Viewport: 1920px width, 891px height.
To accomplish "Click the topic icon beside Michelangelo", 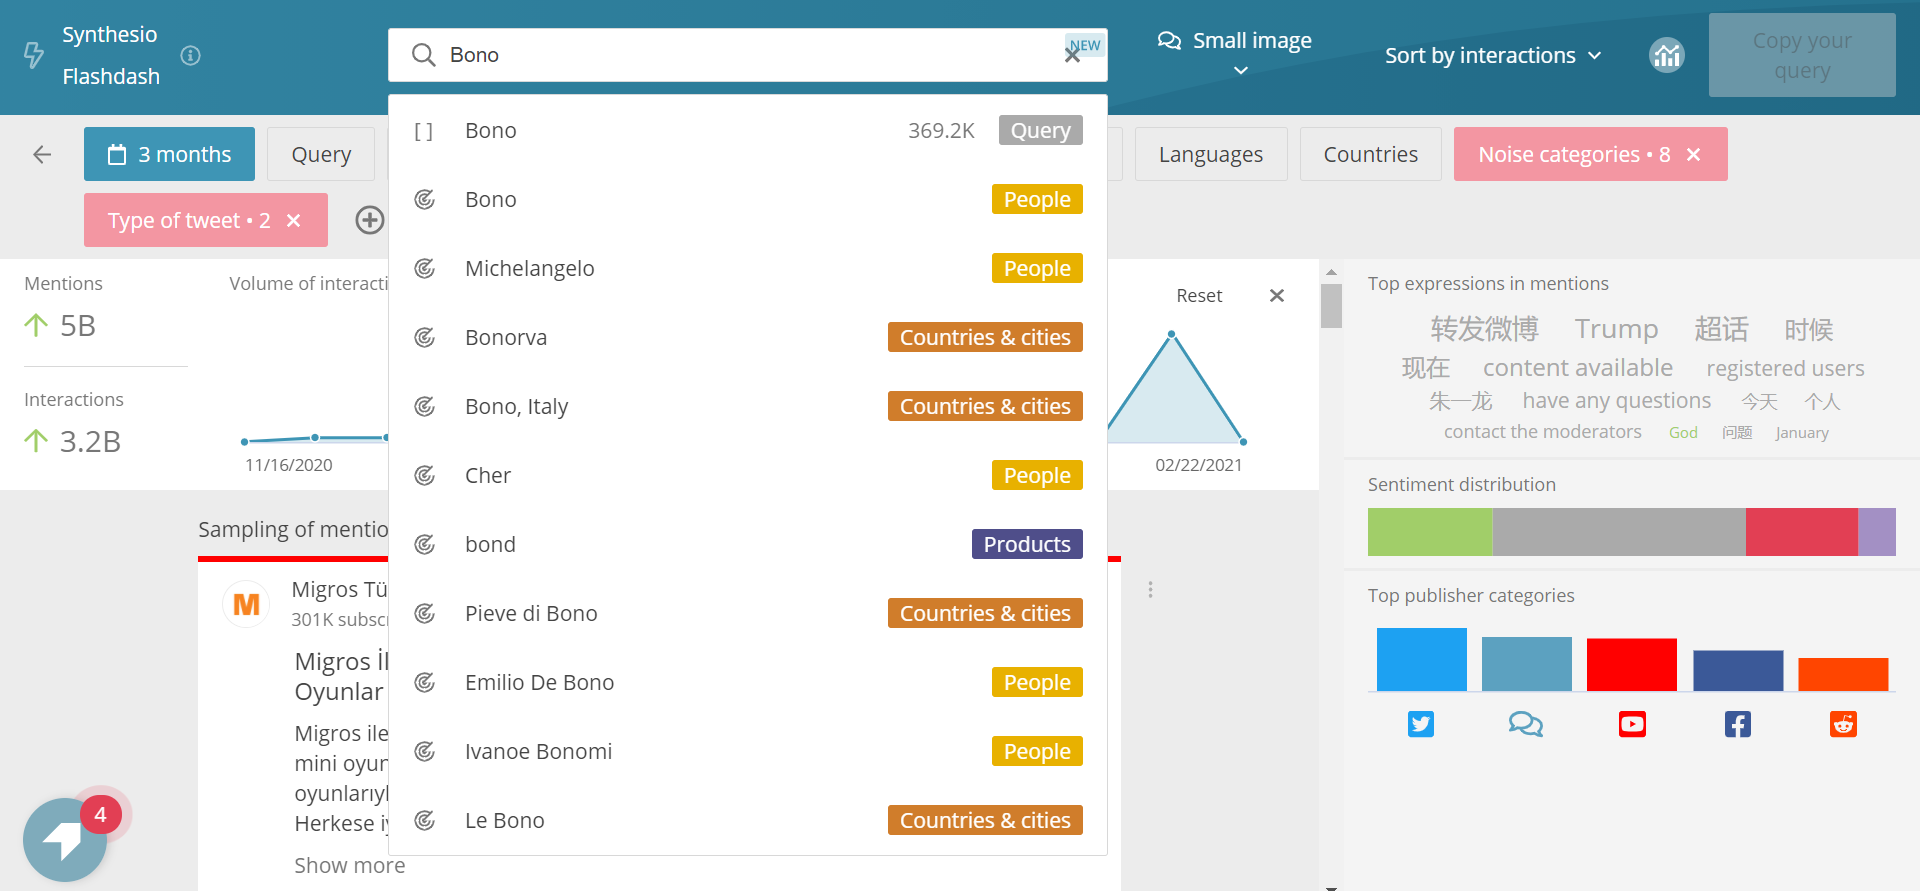I will pos(425,269).
